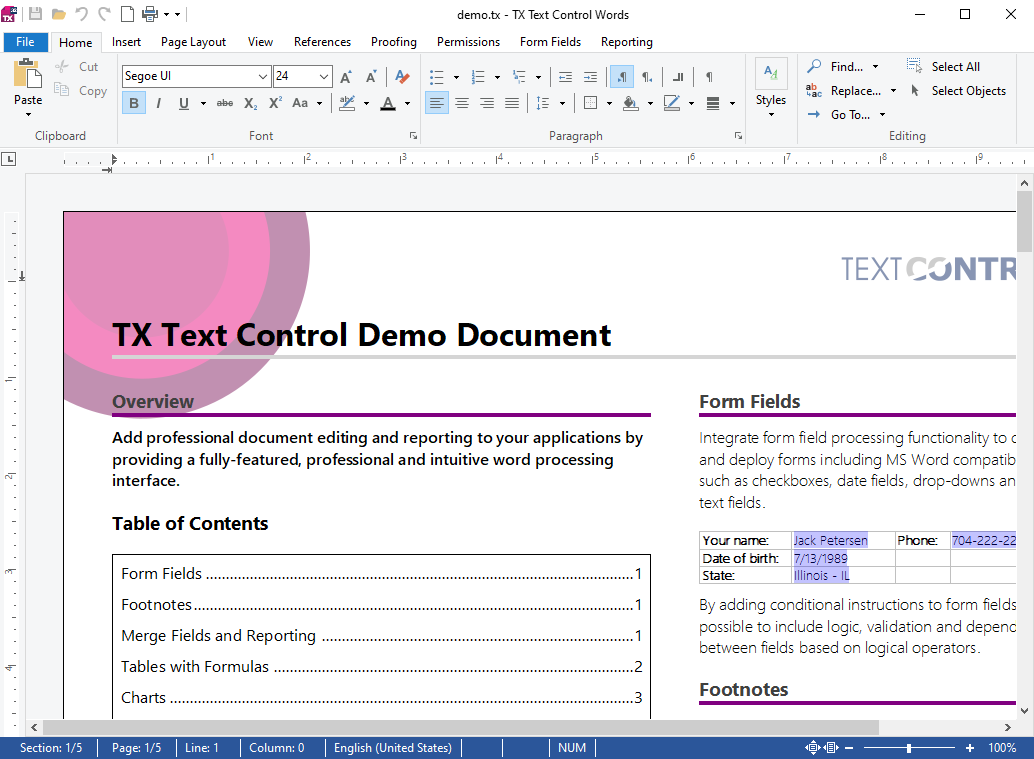Click the bulleted list icon
This screenshot has height=759, width=1034.
pyautogui.click(x=436, y=77)
